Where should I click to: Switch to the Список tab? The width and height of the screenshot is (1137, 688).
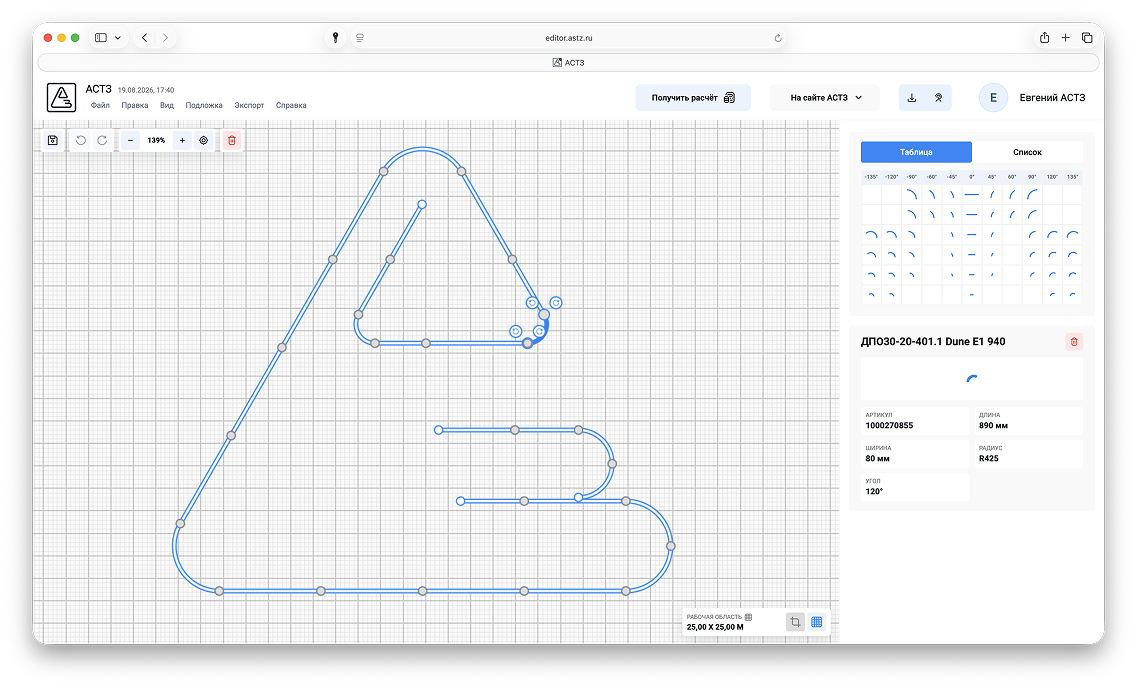(x=1027, y=152)
